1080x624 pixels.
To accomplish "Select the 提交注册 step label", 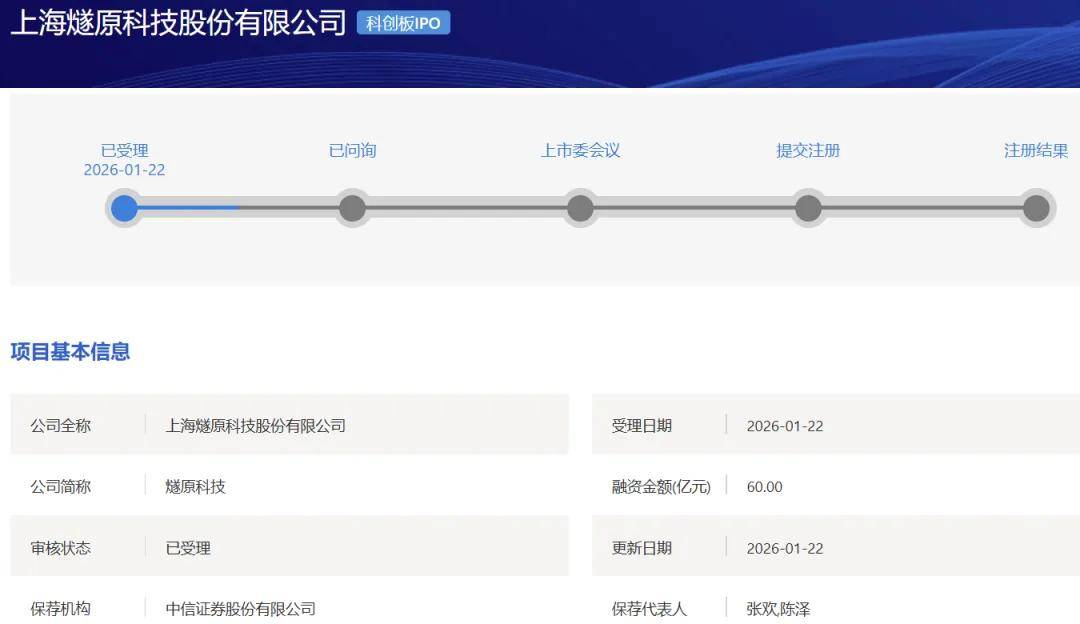I will point(808,151).
